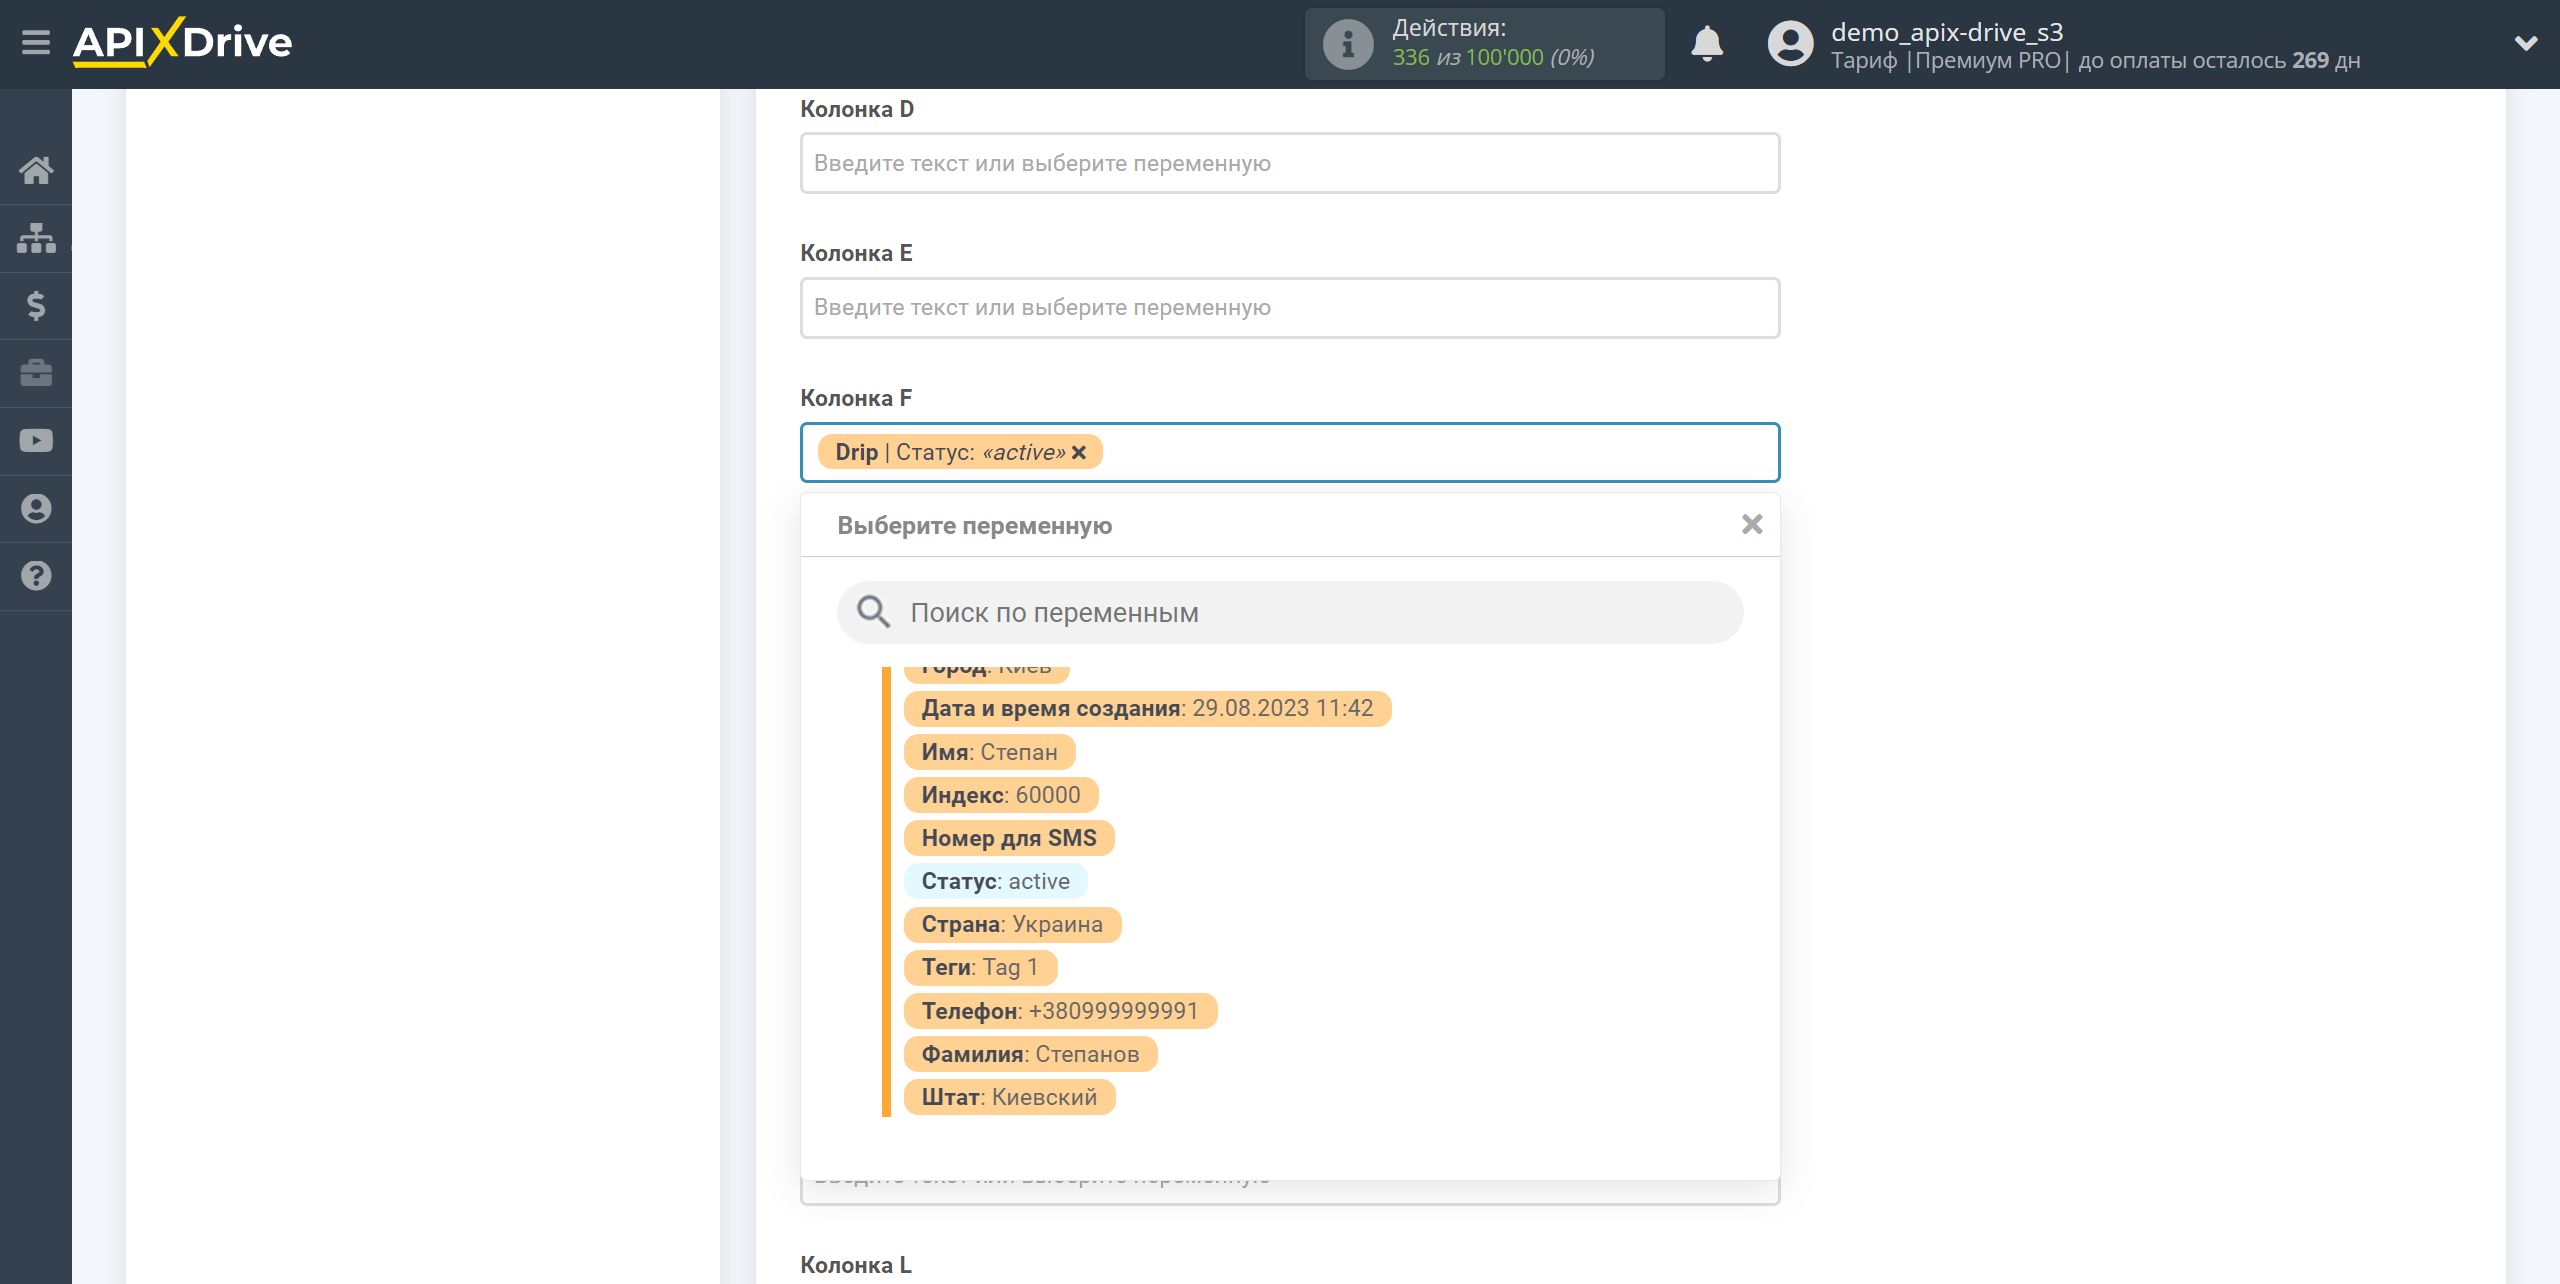Click the demo_apix-drive_s3 username
This screenshot has height=1284, width=2560.
pyautogui.click(x=1946, y=32)
